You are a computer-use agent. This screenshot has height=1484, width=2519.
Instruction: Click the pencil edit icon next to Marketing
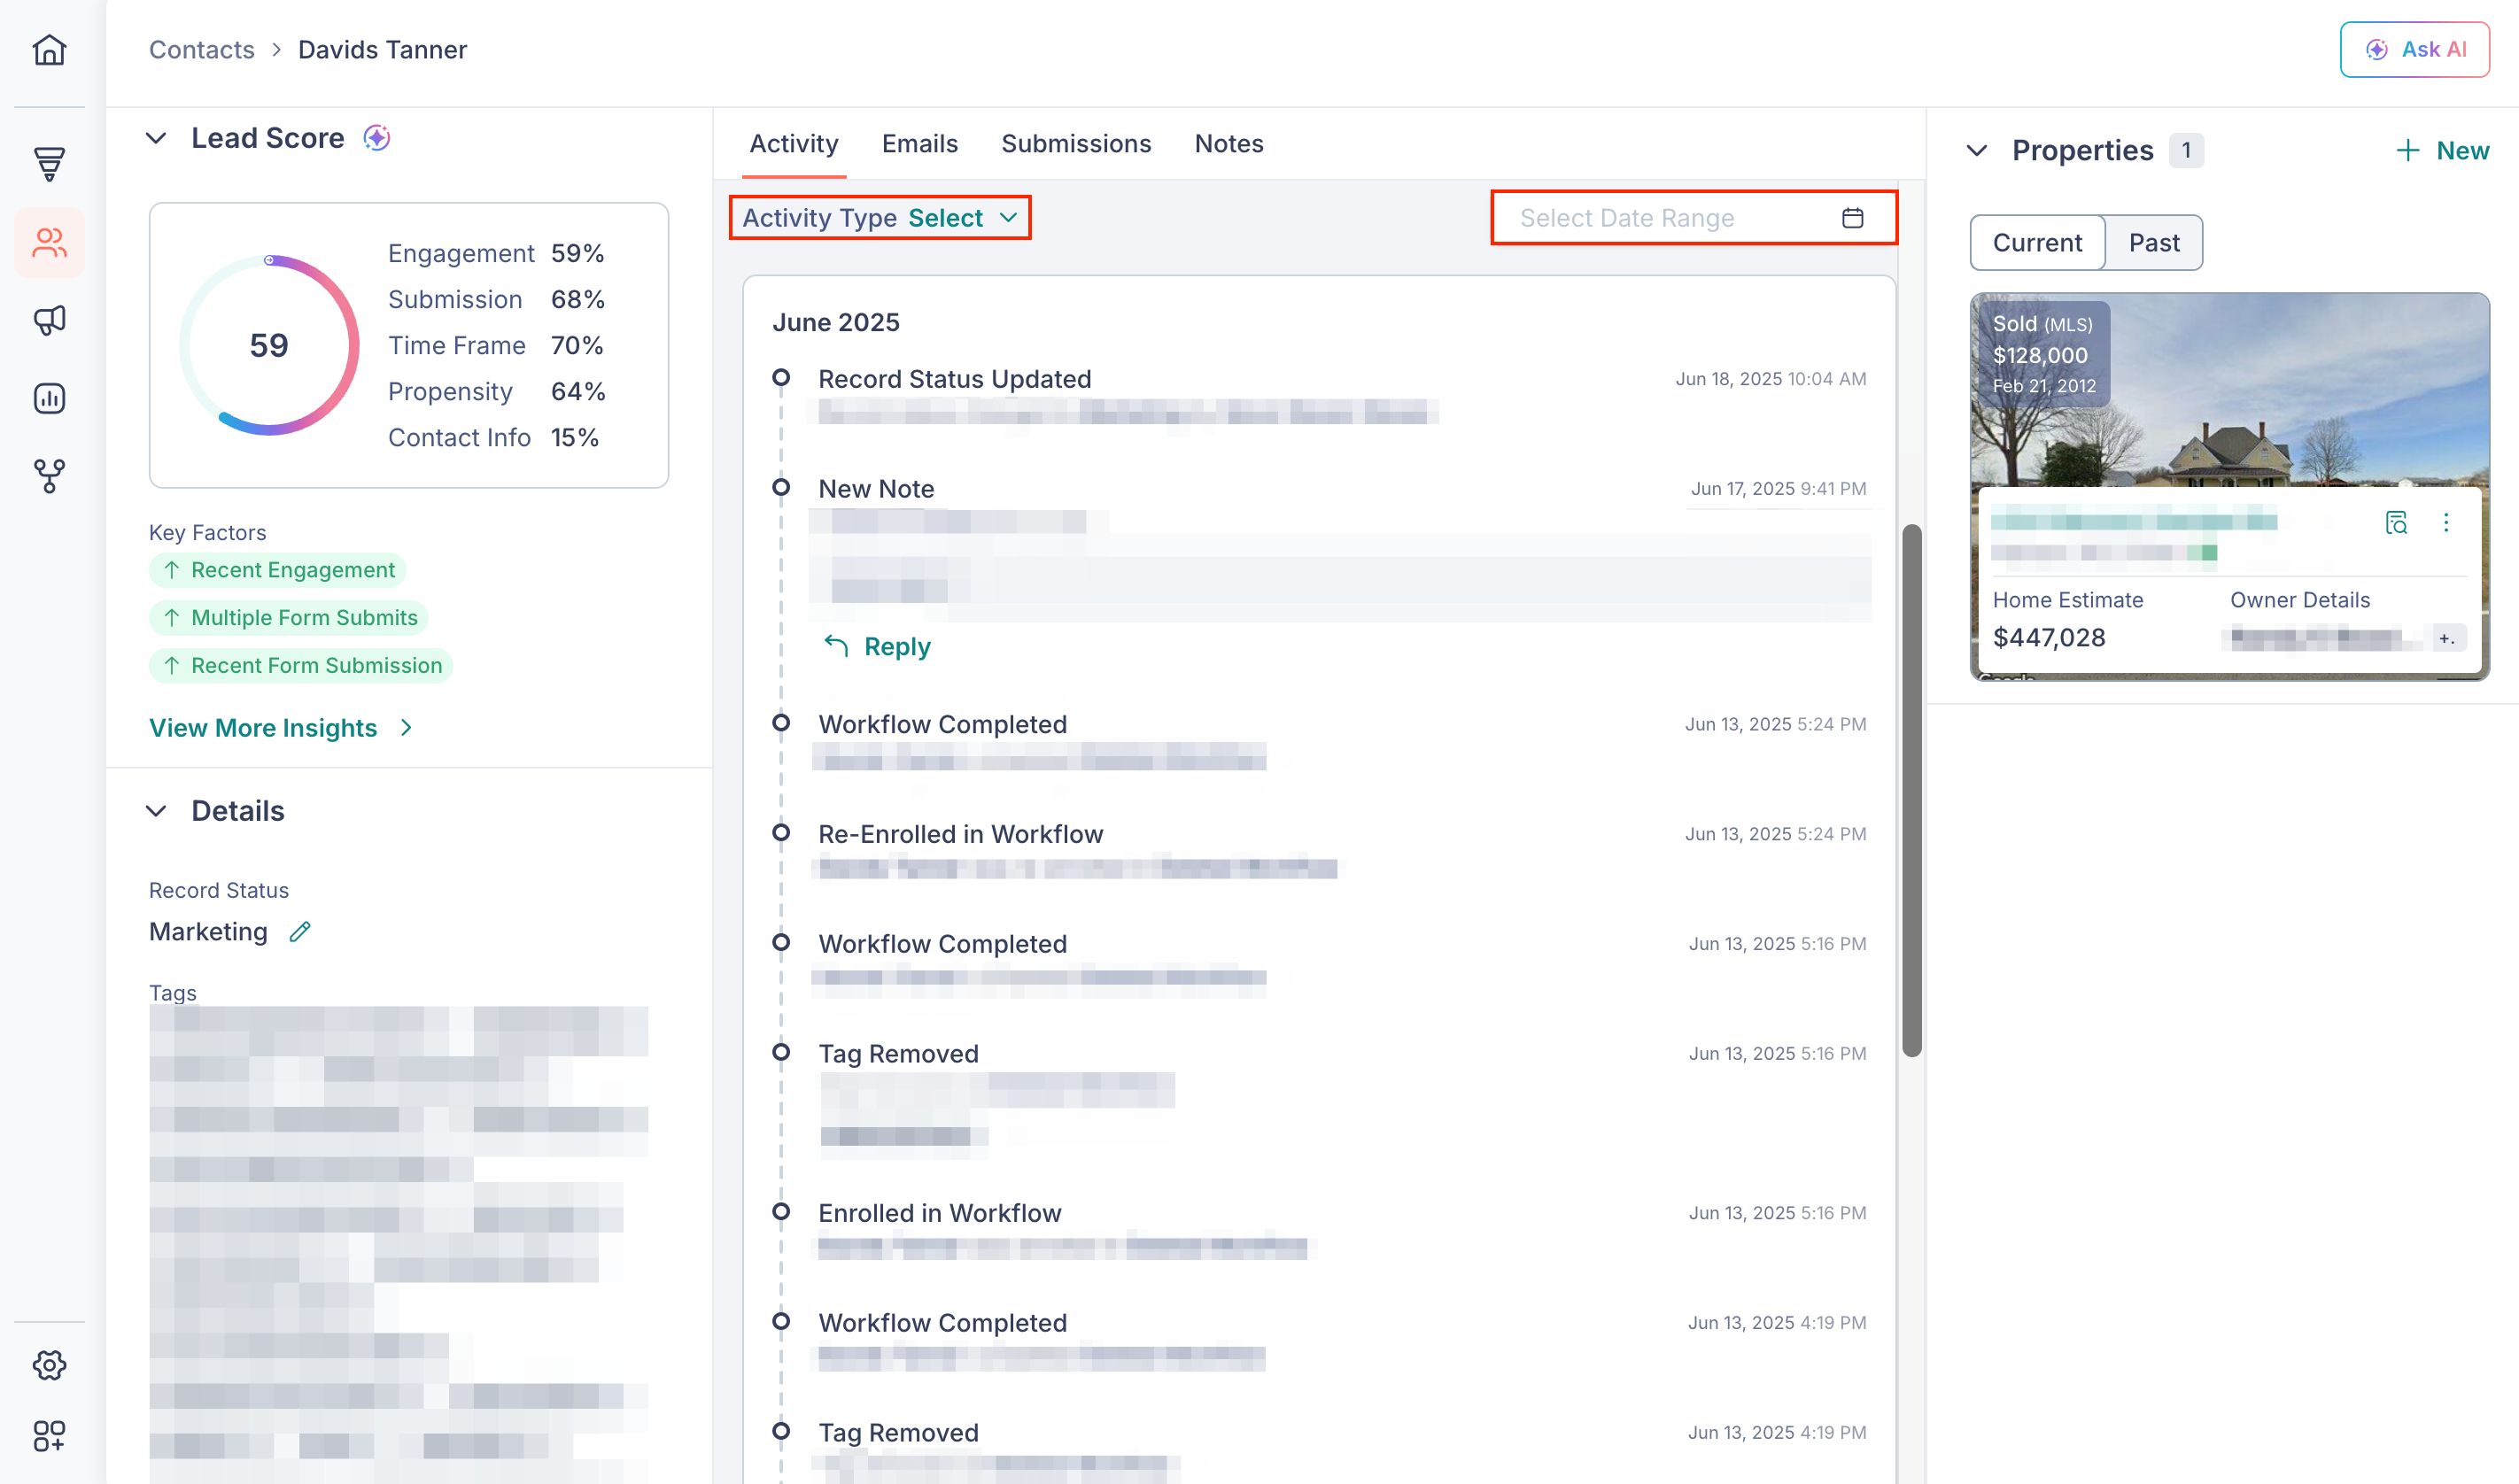tap(300, 932)
